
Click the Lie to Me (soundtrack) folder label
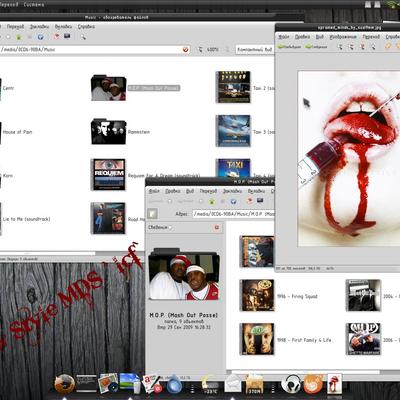pos(26,219)
